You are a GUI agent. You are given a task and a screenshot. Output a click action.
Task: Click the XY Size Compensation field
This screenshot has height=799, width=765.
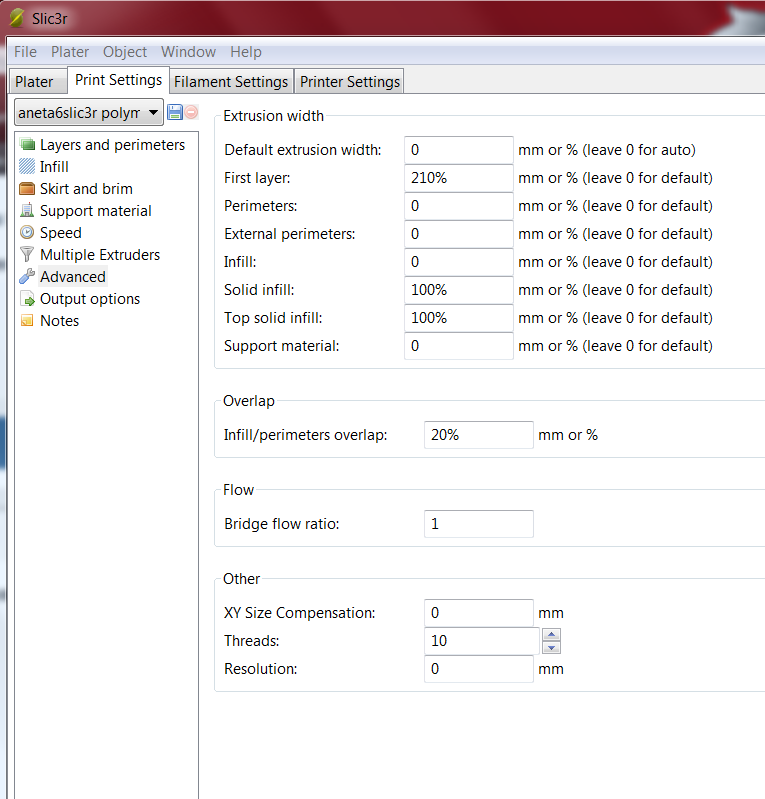479,612
